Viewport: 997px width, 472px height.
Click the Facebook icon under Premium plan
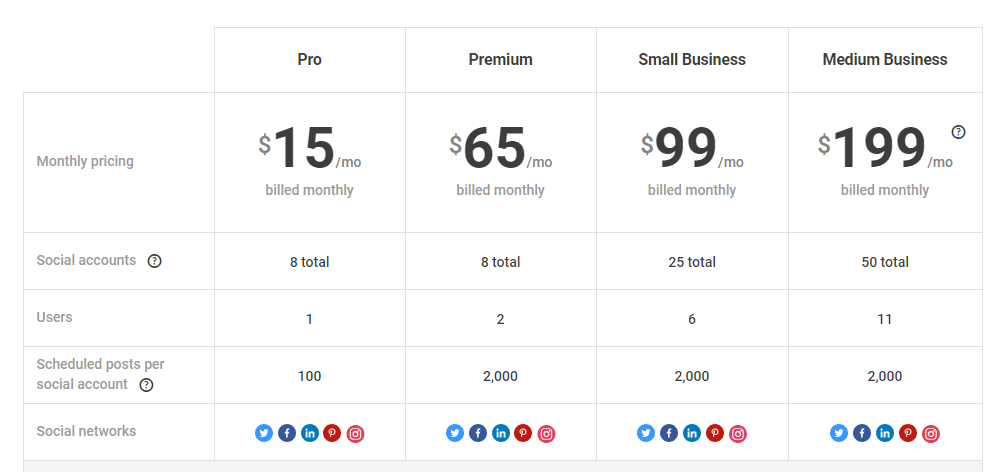(x=478, y=433)
